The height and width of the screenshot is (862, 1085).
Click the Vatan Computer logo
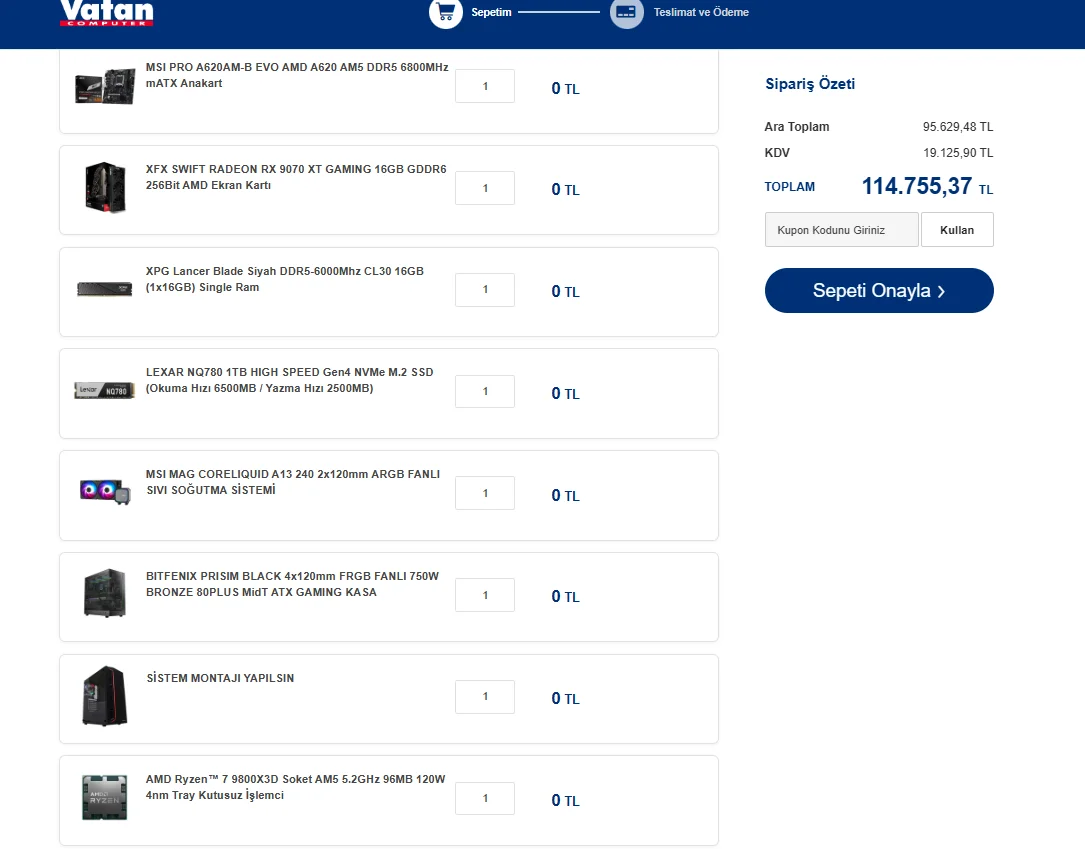(x=107, y=13)
